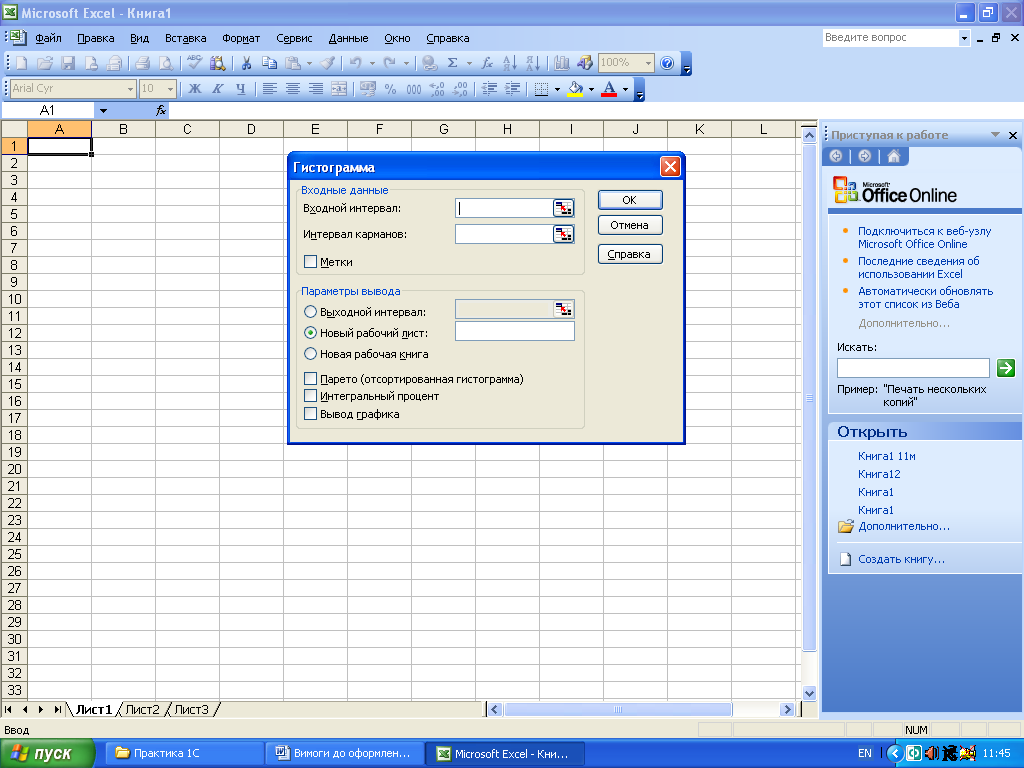Open the zoom 100% dropdown

(648, 63)
